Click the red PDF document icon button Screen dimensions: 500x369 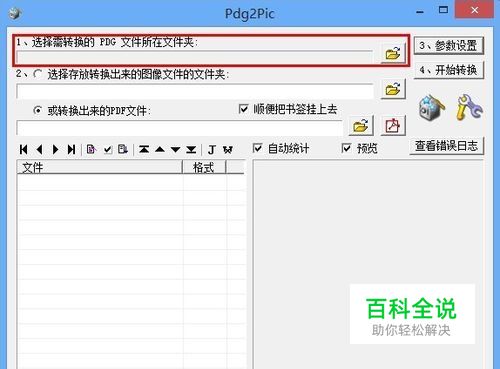click(393, 126)
